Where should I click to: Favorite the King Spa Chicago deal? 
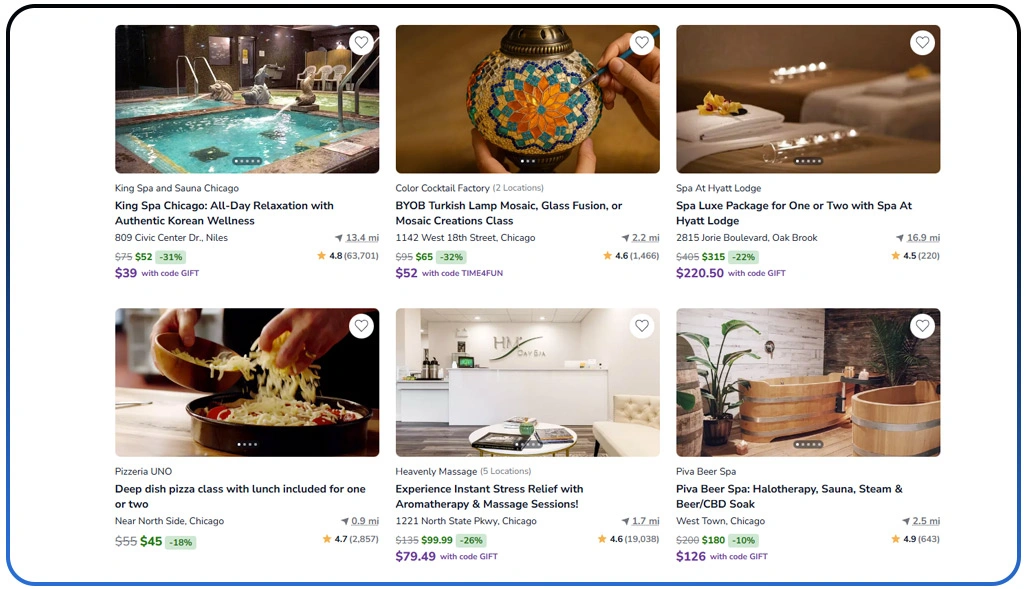tap(361, 43)
